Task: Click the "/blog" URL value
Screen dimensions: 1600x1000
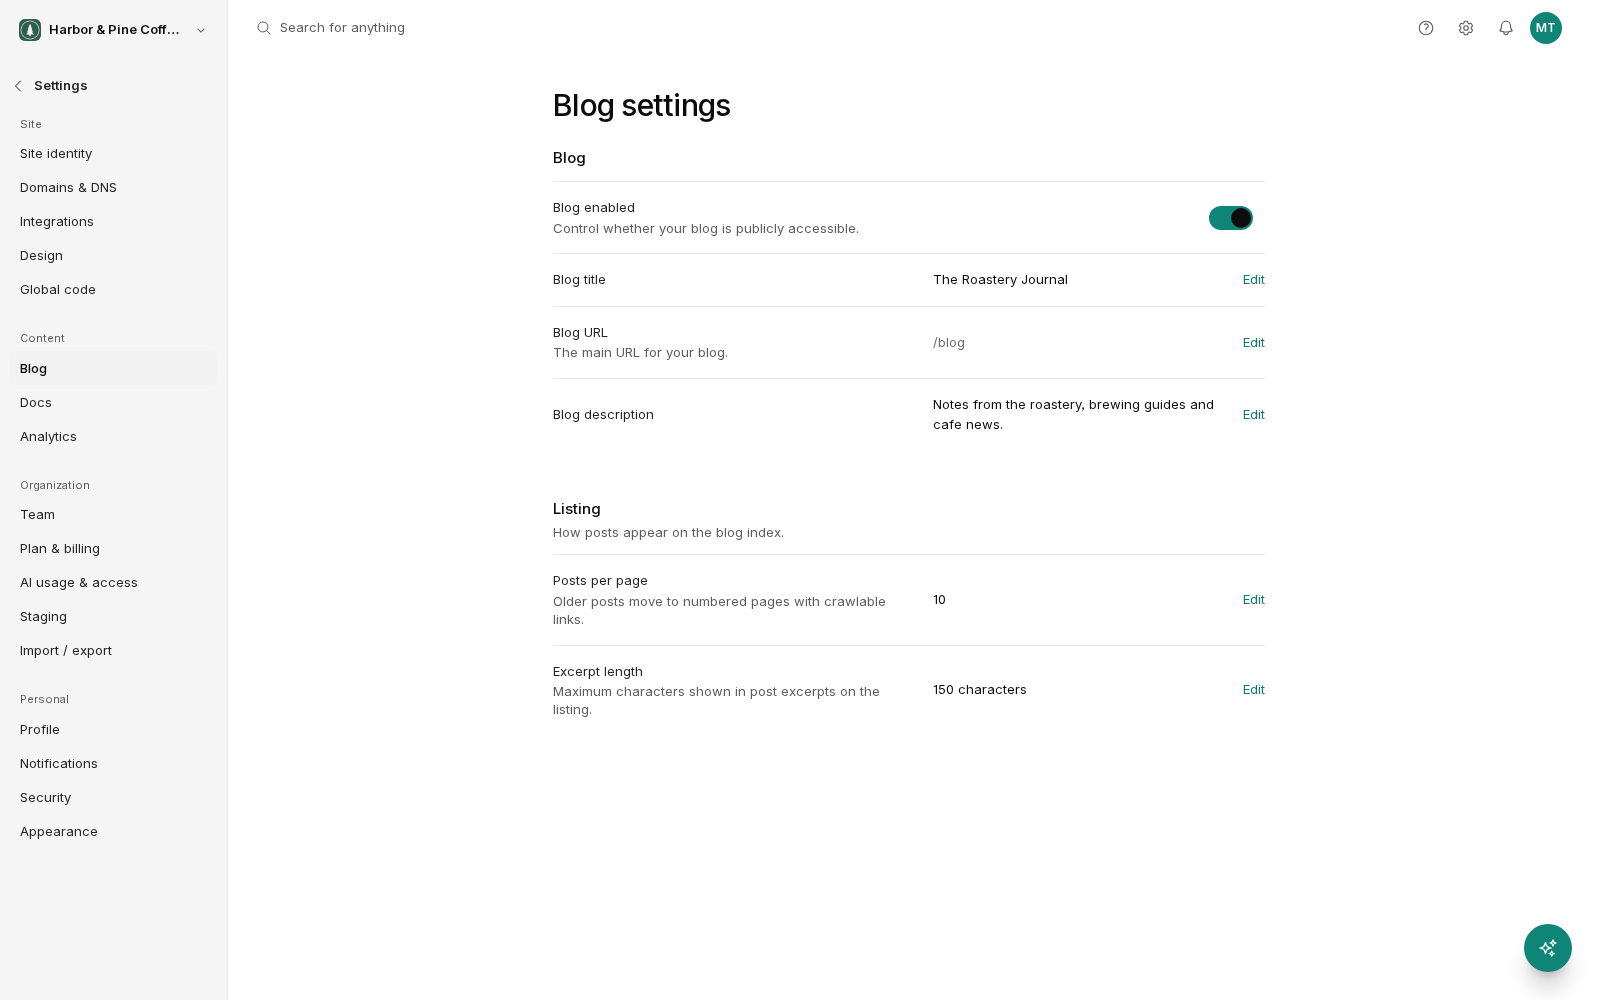Action: [949, 343]
